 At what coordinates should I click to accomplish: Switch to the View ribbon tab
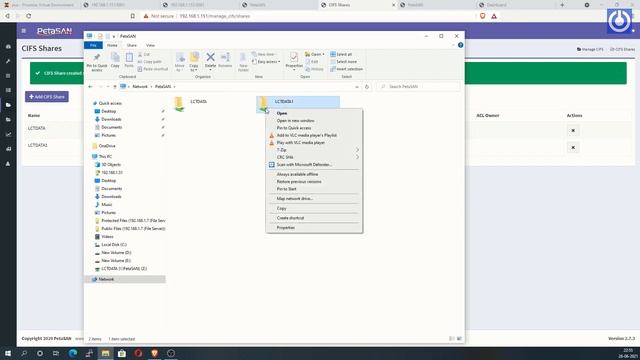(150, 45)
